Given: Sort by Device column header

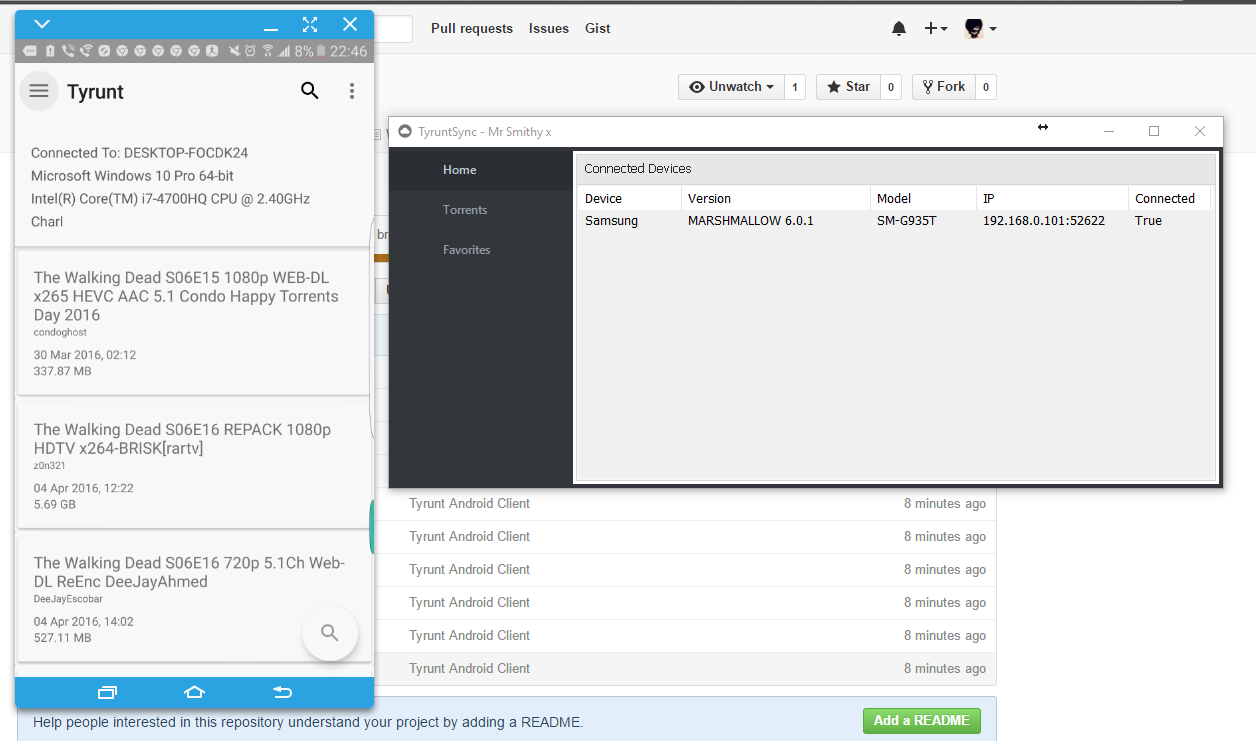Looking at the screenshot, I should point(630,198).
